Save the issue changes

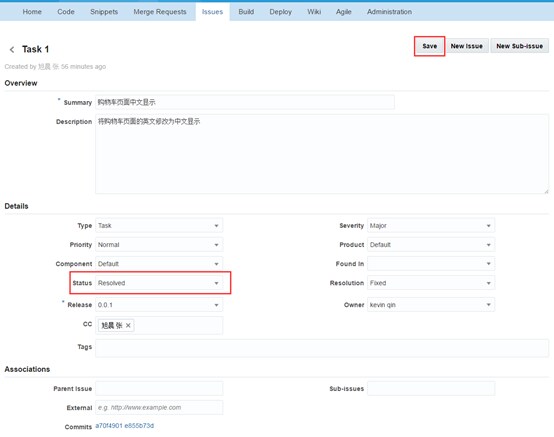pyautogui.click(x=429, y=46)
